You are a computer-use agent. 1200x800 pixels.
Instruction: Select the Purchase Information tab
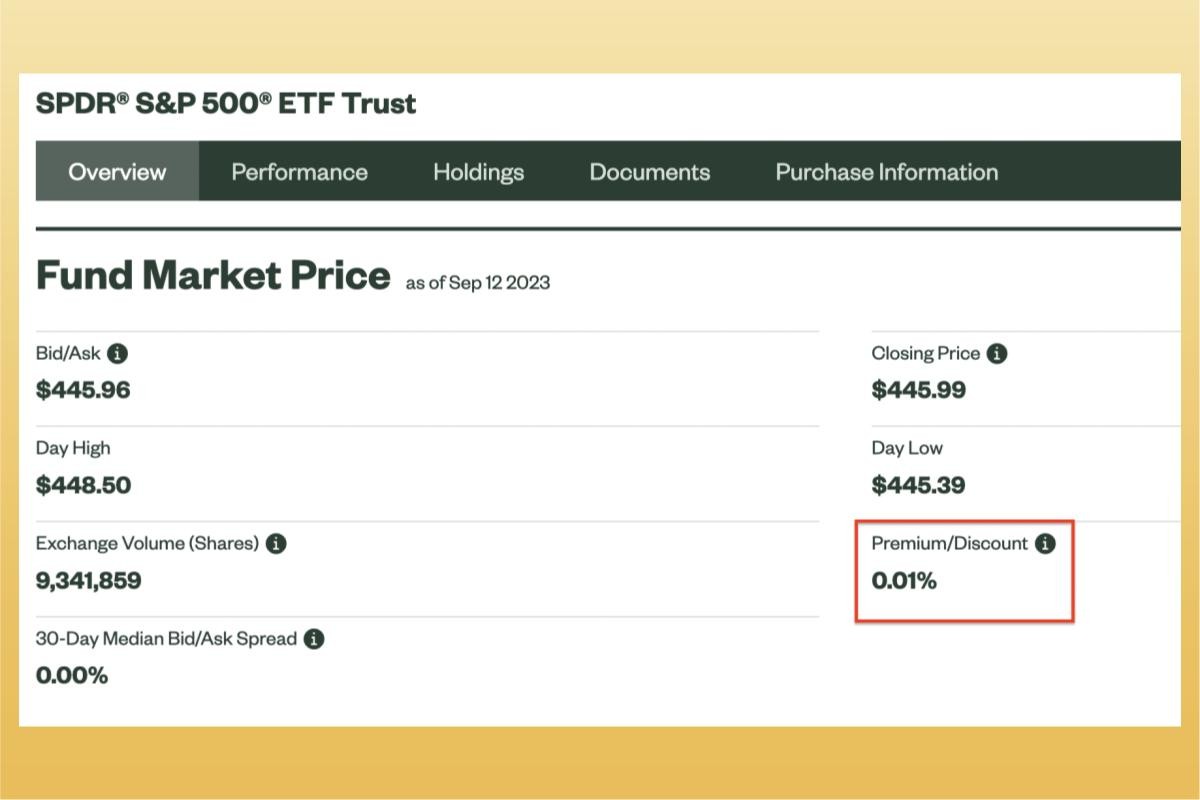(x=885, y=171)
